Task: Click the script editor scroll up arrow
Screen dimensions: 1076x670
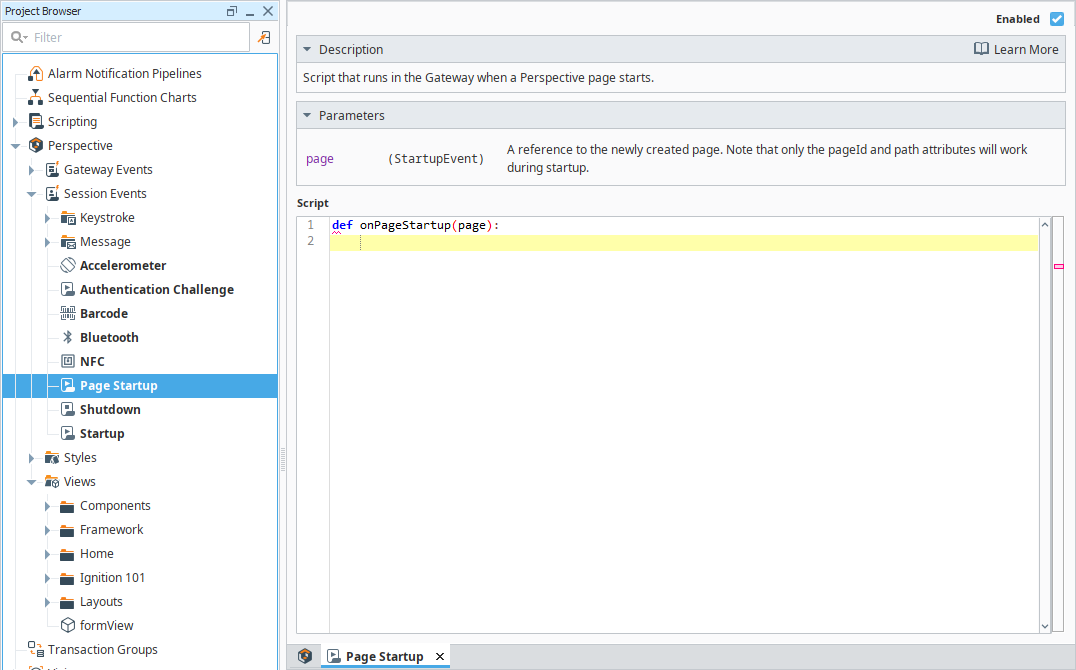Action: [1044, 224]
